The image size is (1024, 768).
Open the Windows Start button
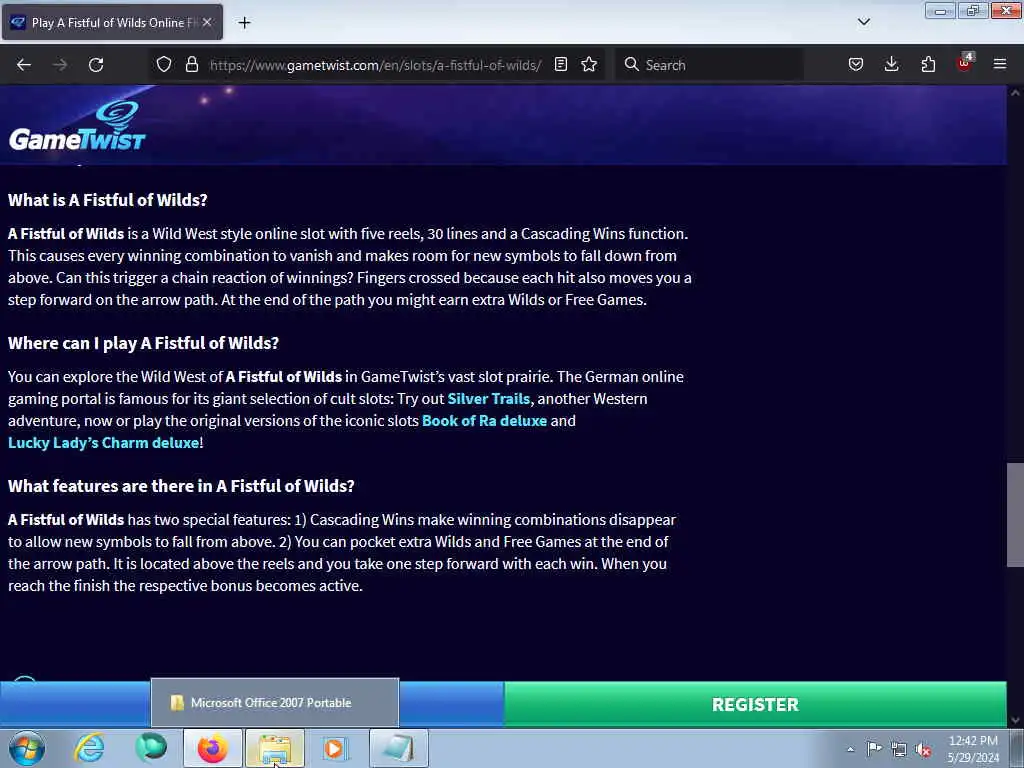point(27,748)
